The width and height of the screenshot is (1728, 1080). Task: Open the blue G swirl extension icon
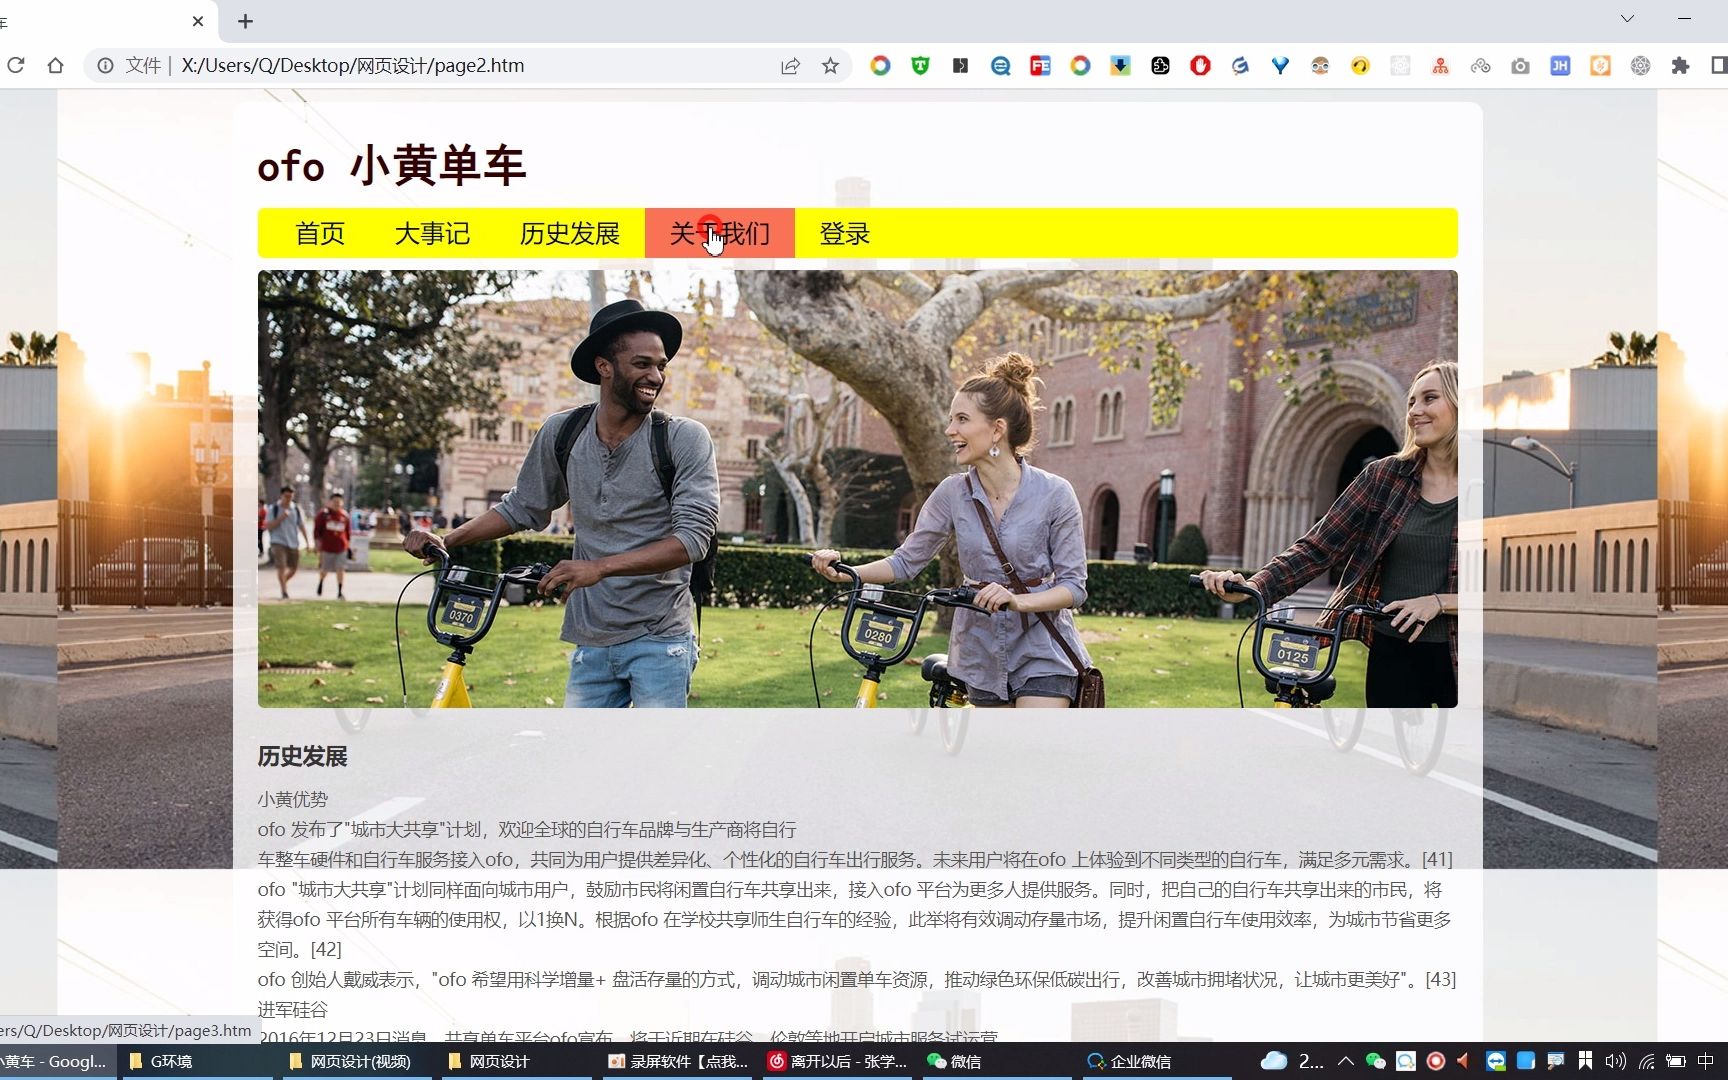click(x=1240, y=66)
